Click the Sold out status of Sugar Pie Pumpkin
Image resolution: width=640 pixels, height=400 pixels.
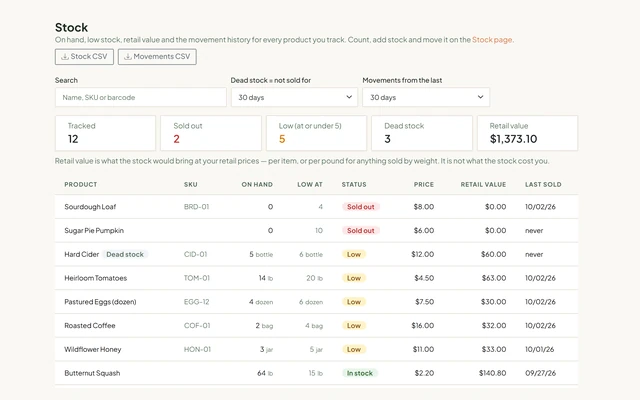pos(361,231)
